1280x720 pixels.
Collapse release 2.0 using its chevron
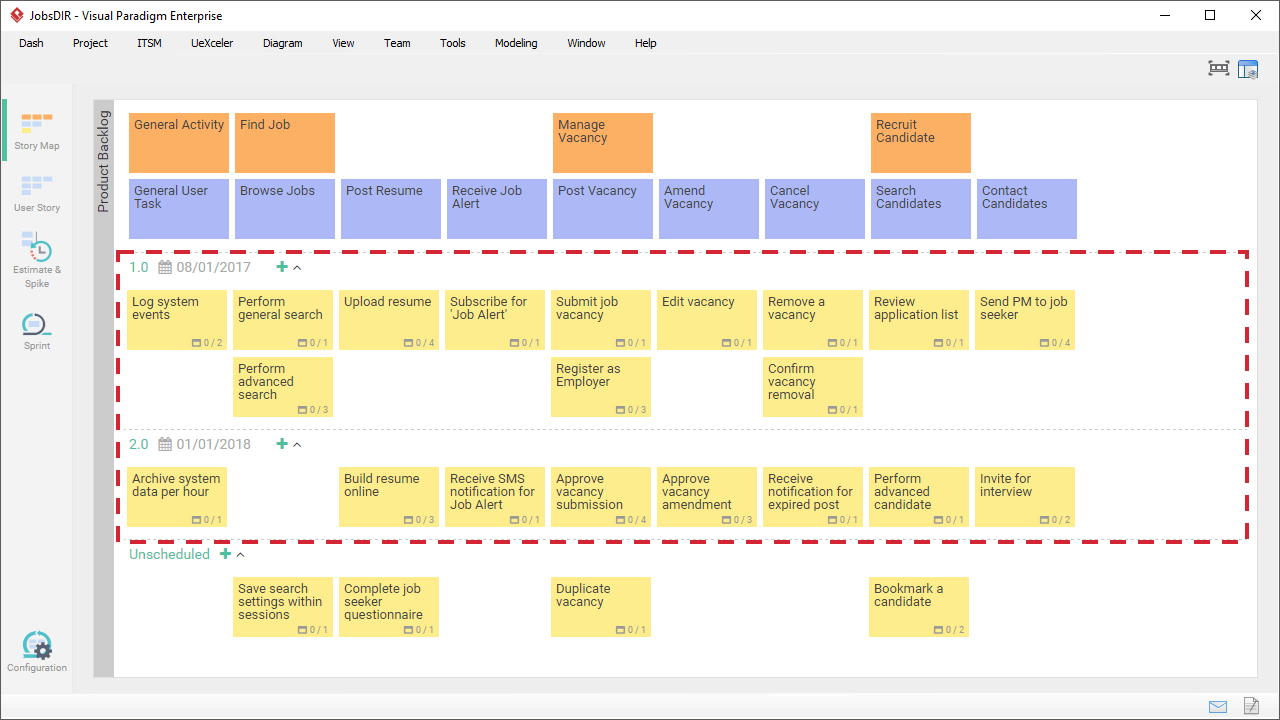click(297, 445)
